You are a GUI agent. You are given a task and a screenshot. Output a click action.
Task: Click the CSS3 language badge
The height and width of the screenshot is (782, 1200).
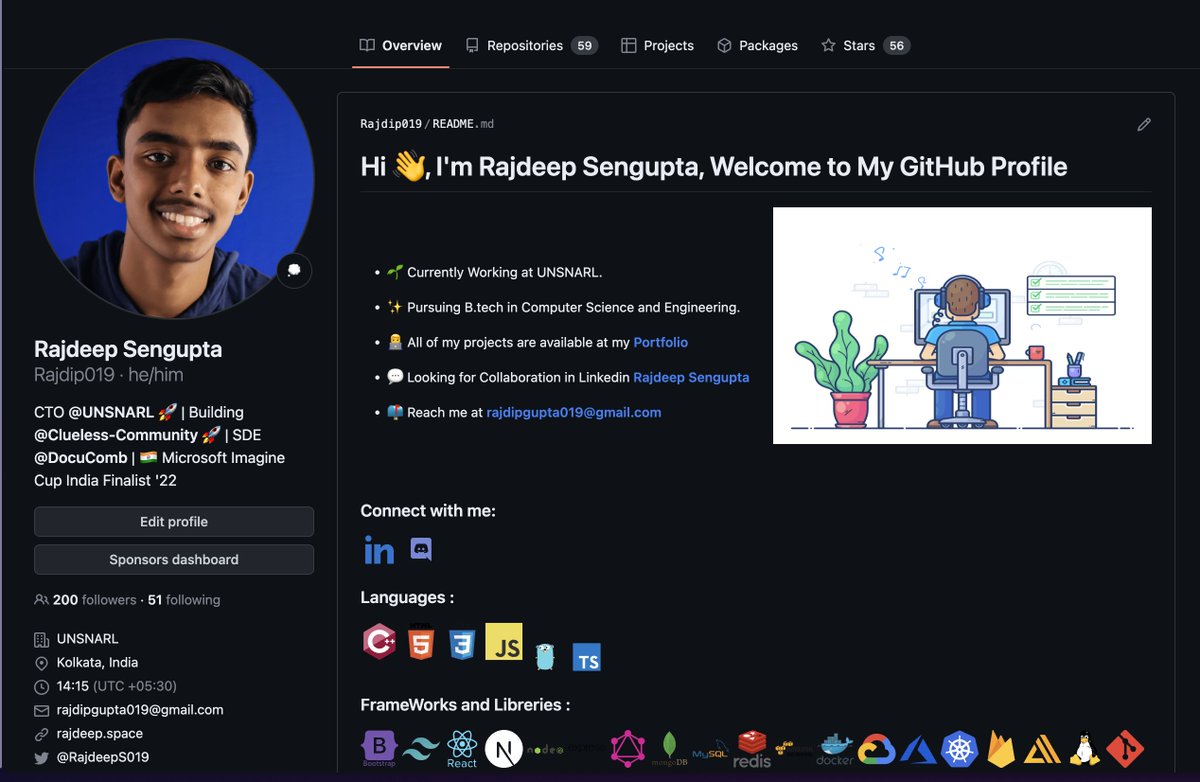(461, 645)
